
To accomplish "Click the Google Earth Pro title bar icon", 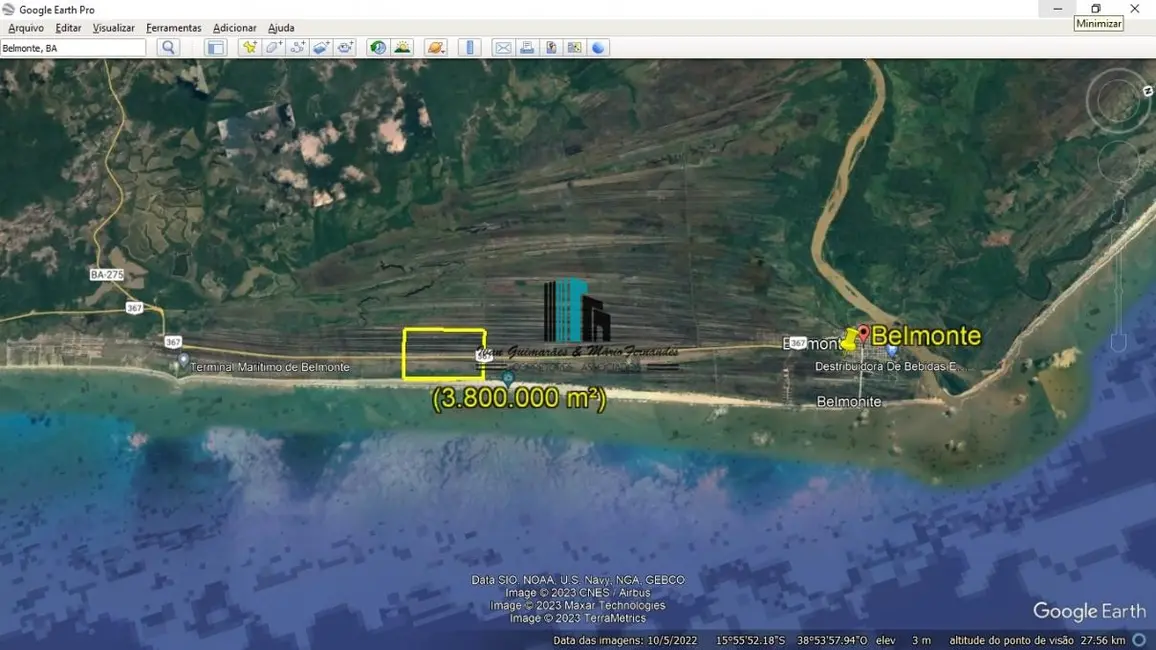I will [x=9, y=10].
